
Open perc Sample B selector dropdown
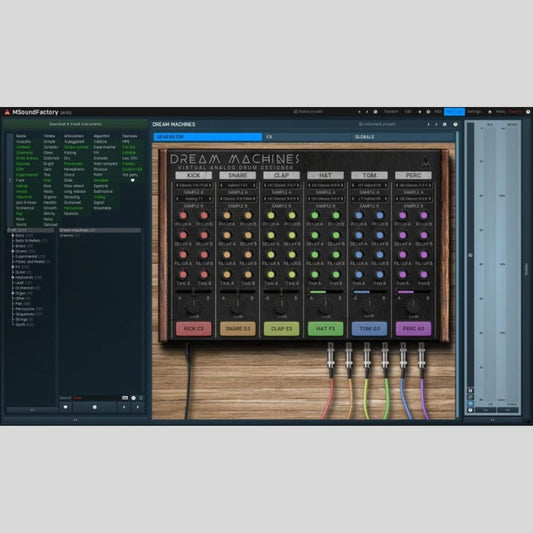[413, 199]
